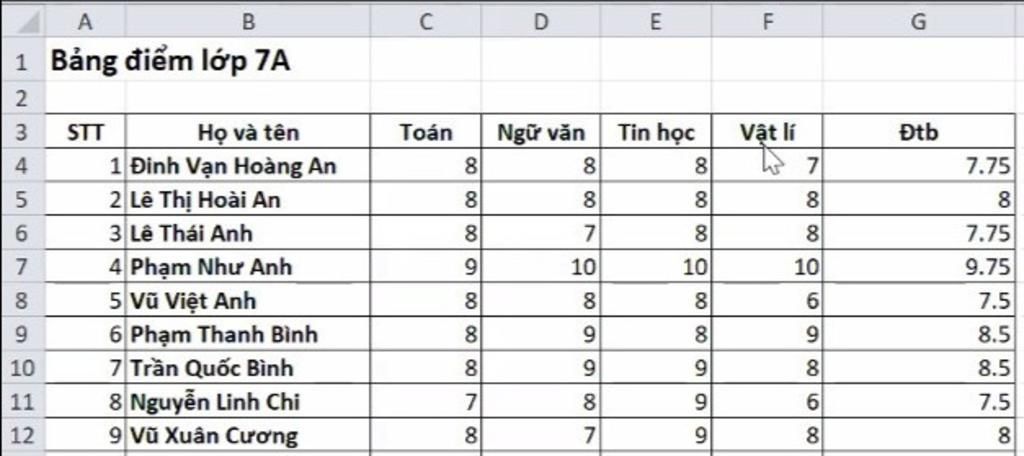
Task: Select row 7 header
Action: click(22, 267)
